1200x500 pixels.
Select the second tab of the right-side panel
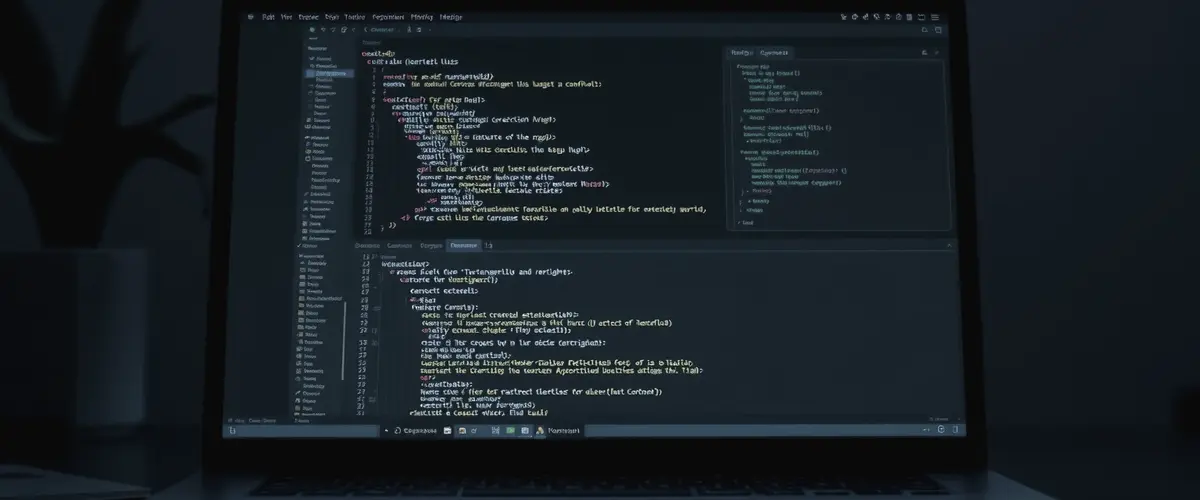pyautogui.click(x=774, y=52)
